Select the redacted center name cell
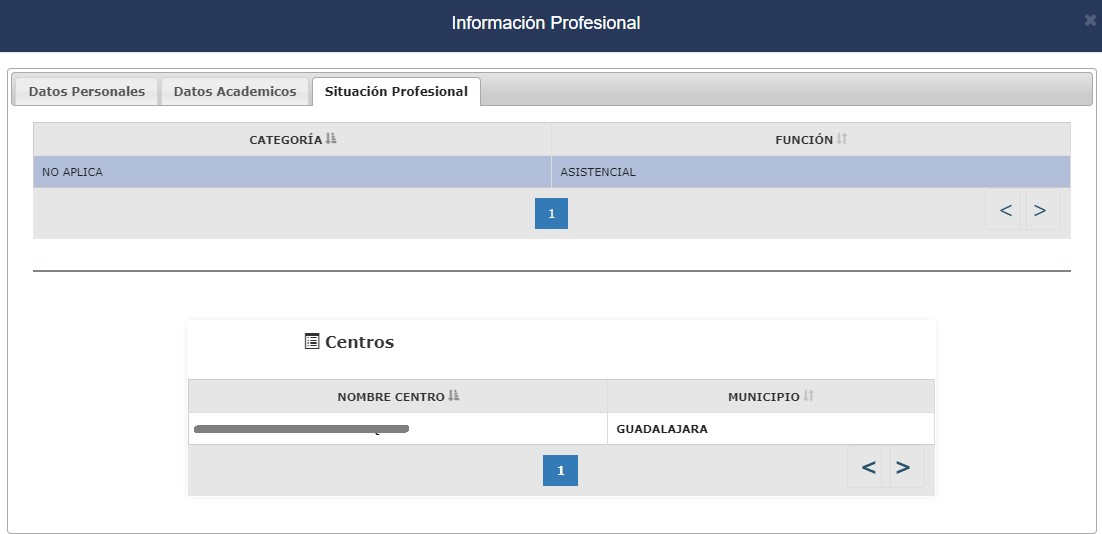The height and width of the screenshot is (534, 1102). pos(397,429)
